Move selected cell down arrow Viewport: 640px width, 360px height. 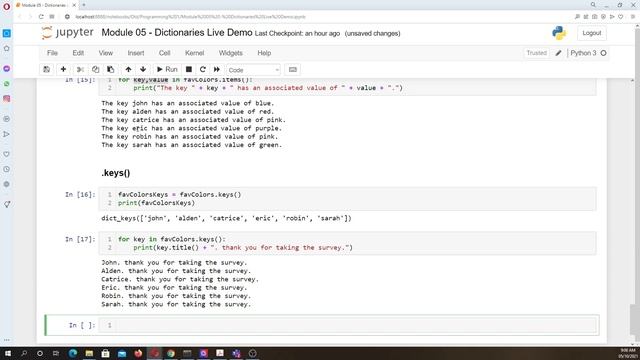click(143, 69)
